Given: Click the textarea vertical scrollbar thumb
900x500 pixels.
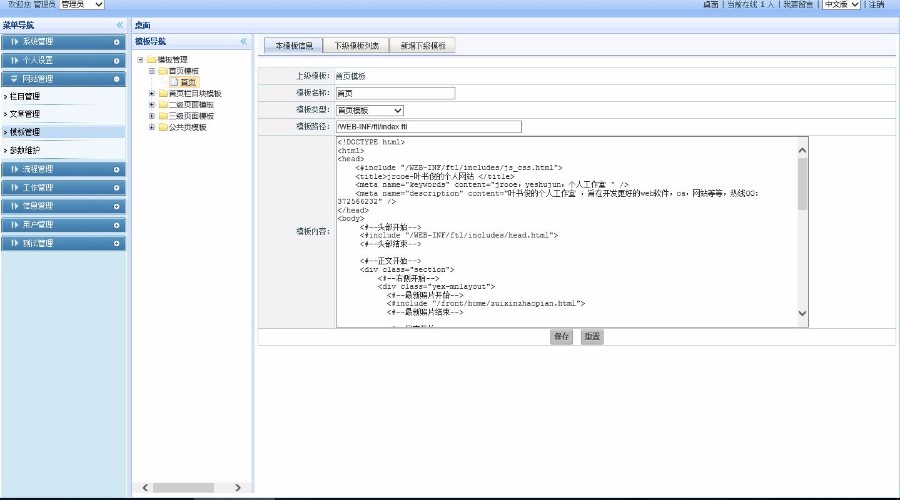Looking at the screenshot, I should [x=802, y=184].
